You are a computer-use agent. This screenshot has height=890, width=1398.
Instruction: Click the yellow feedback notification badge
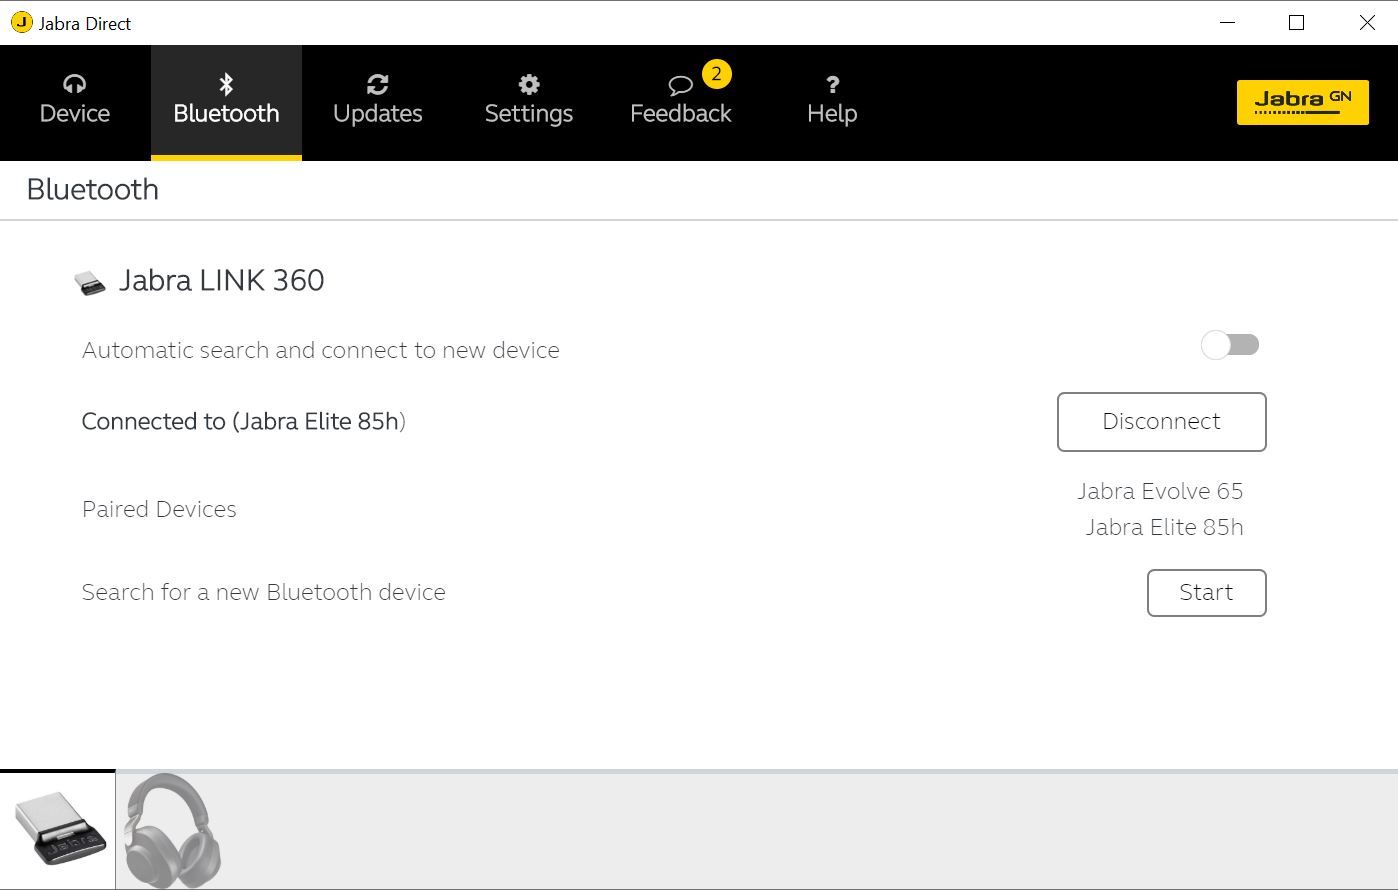tap(716, 74)
